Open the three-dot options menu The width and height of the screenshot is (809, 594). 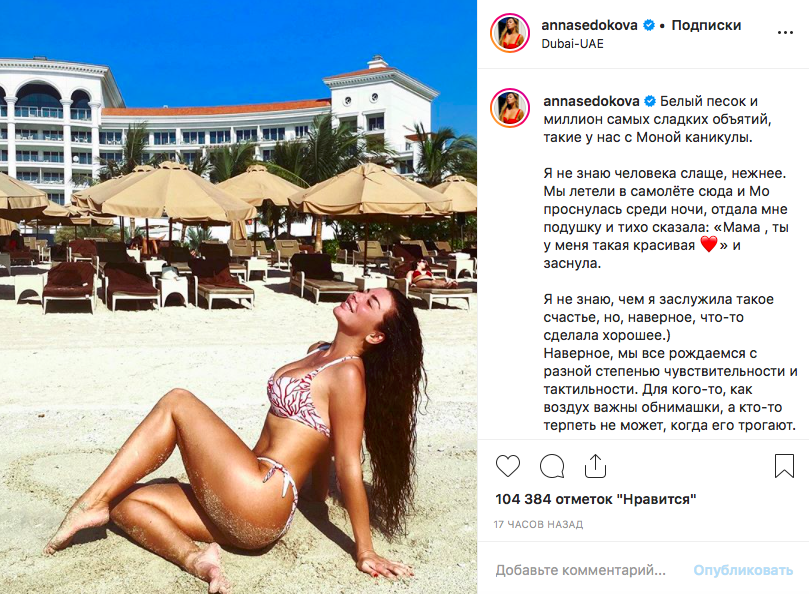785,33
